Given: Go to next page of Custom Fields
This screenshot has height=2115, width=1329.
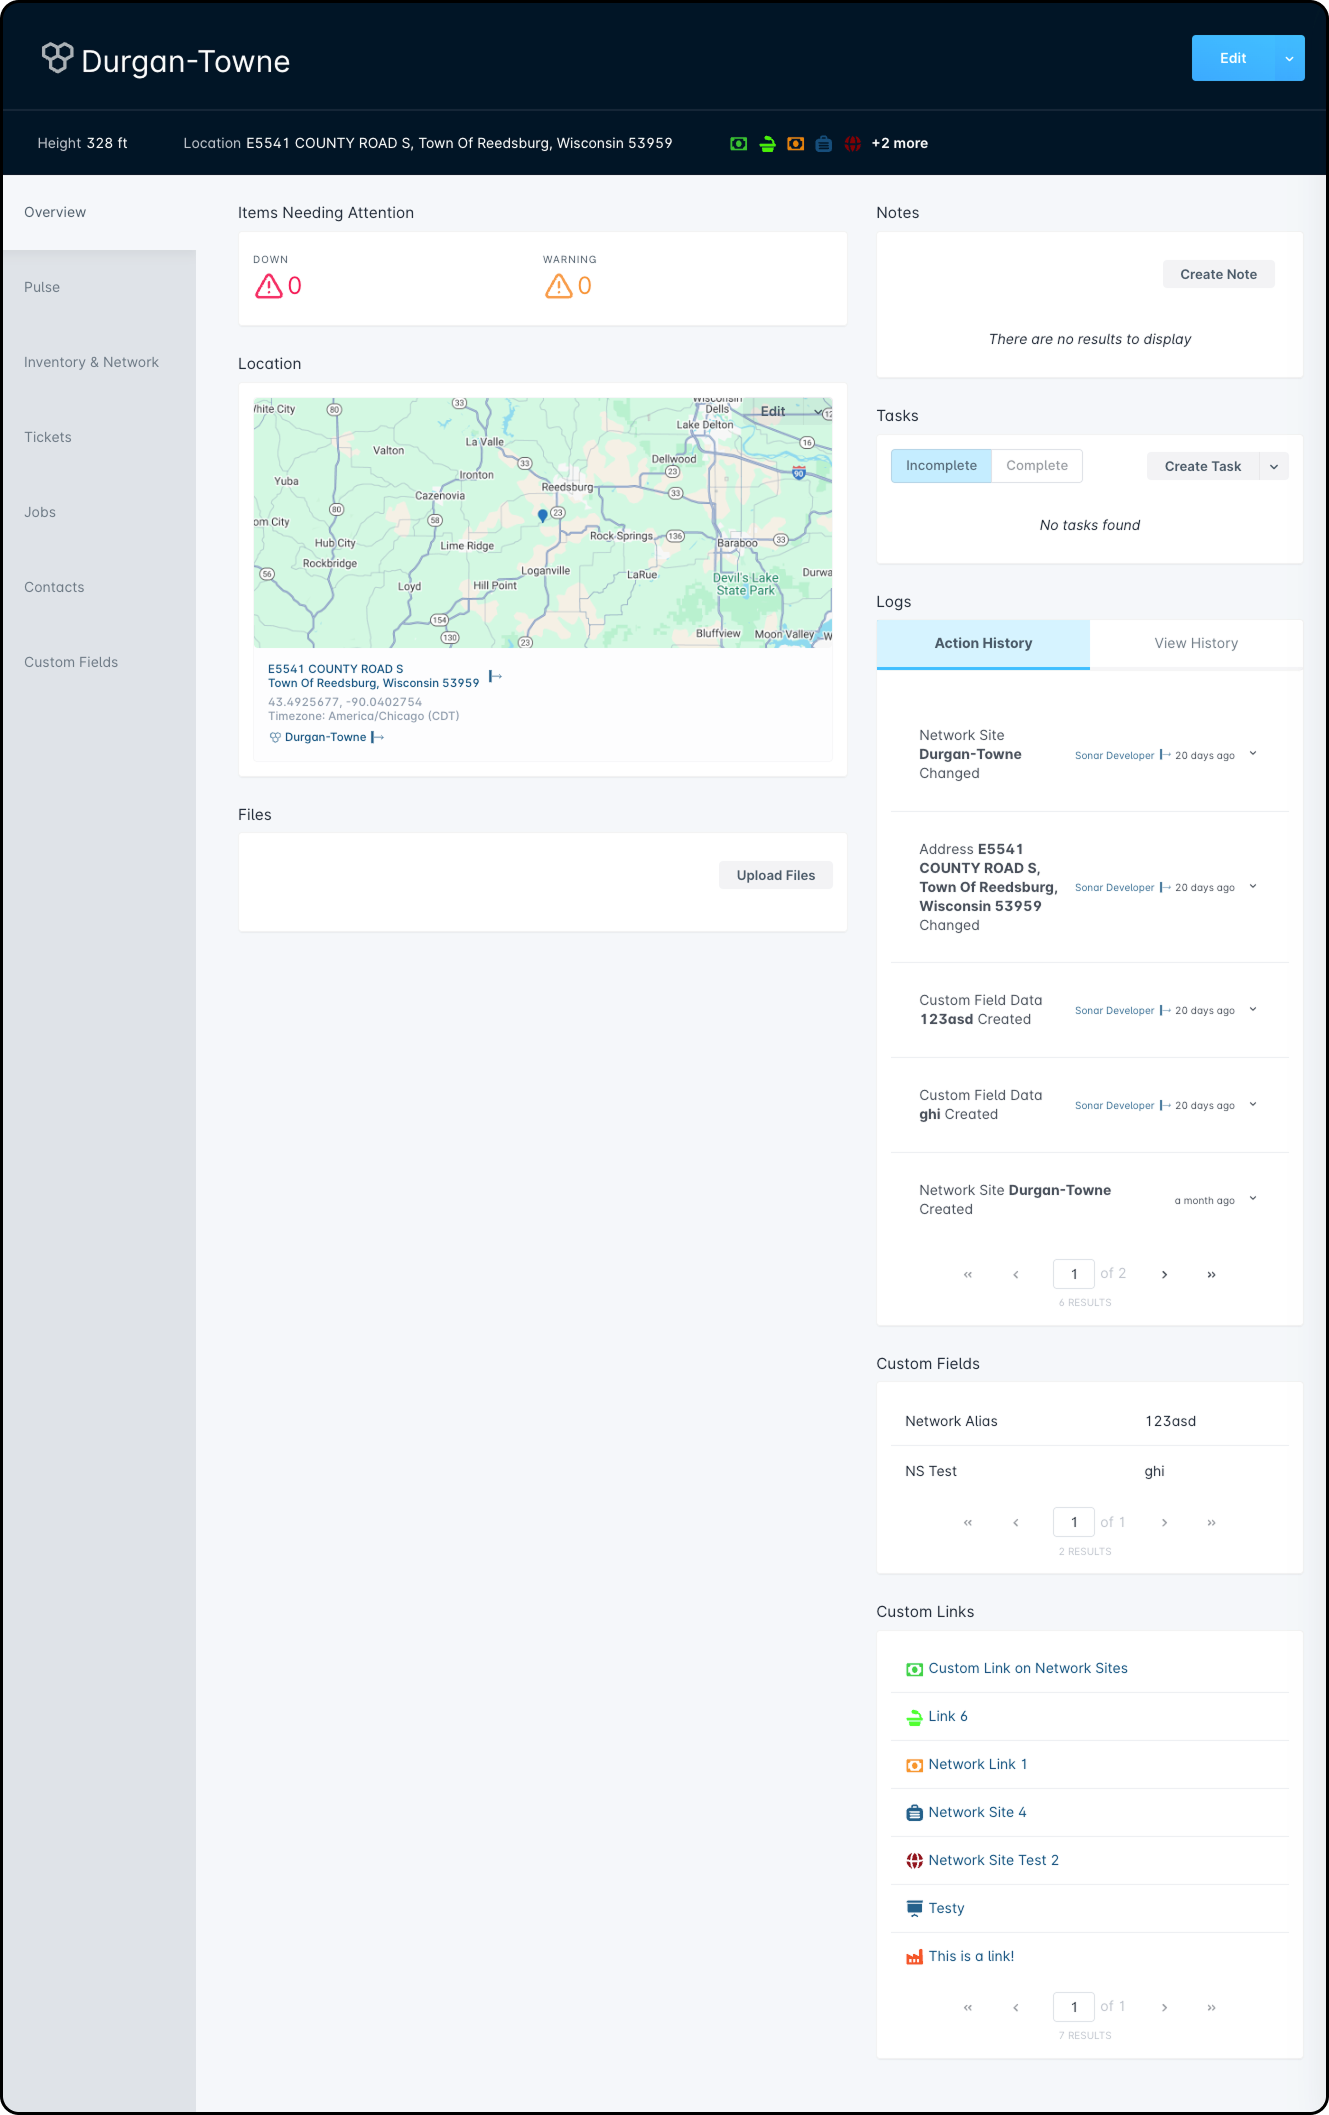Looking at the screenshot, I should pyautogui.click(x=1164, y=1522).
